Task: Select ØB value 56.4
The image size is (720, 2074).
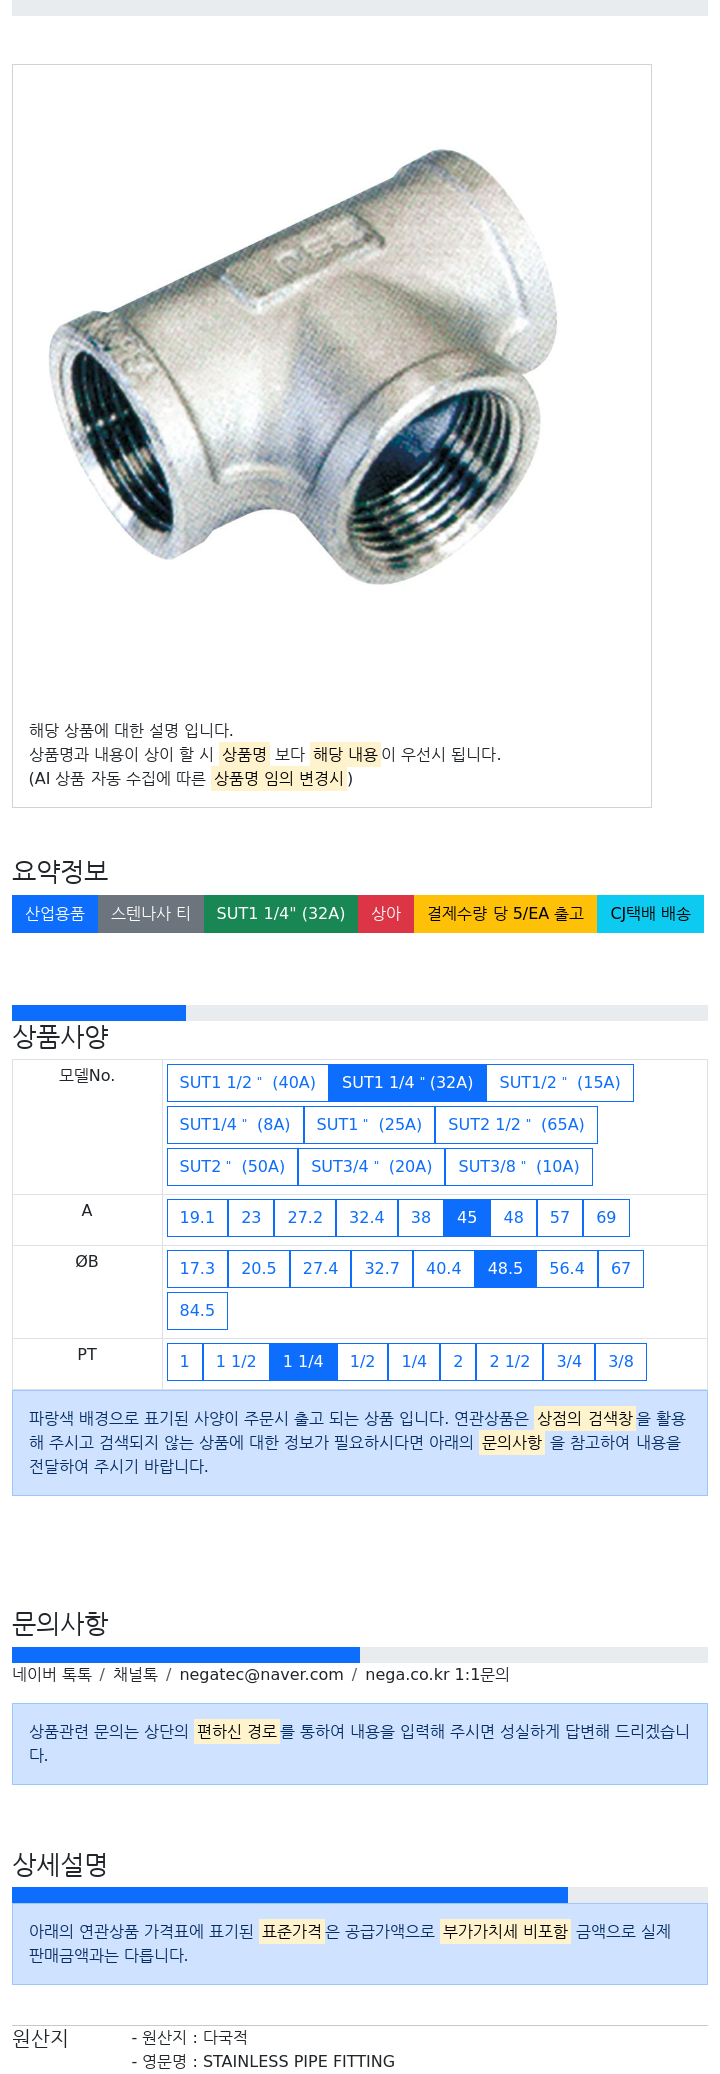Action: (567, 1269)
